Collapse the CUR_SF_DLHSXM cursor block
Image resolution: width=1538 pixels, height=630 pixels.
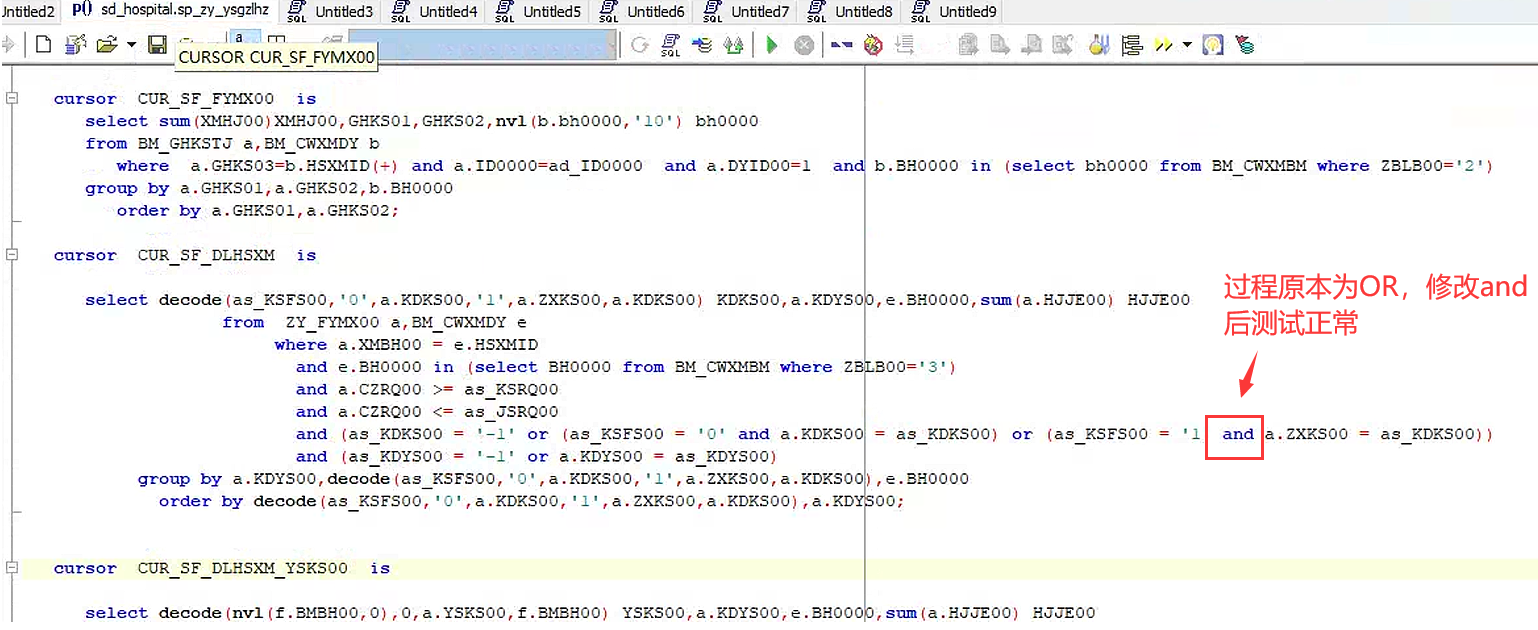point(12,255)
